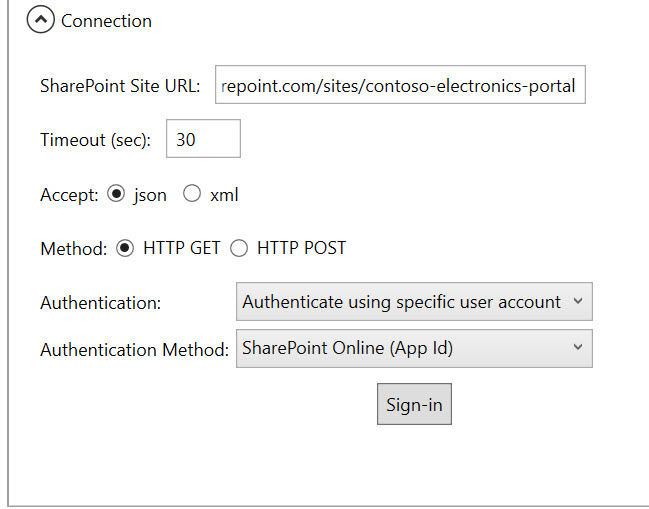Click the HTTP GET label
The height and width of the screenshot is (509, 649).
point(182,248)
